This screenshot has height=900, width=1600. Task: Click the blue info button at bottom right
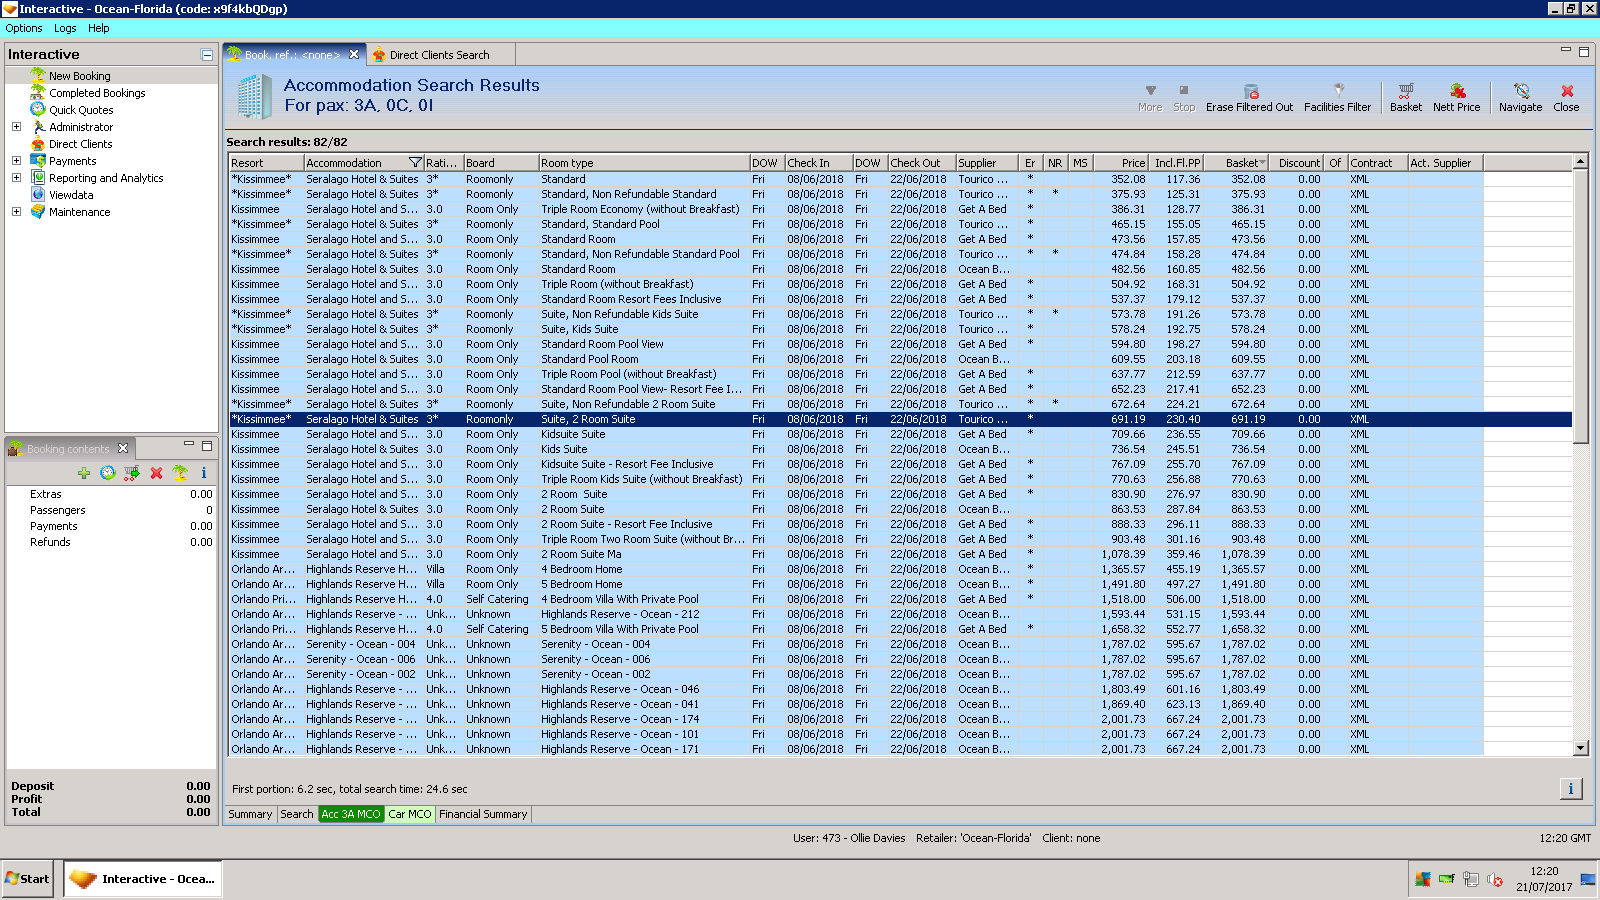1570,789
